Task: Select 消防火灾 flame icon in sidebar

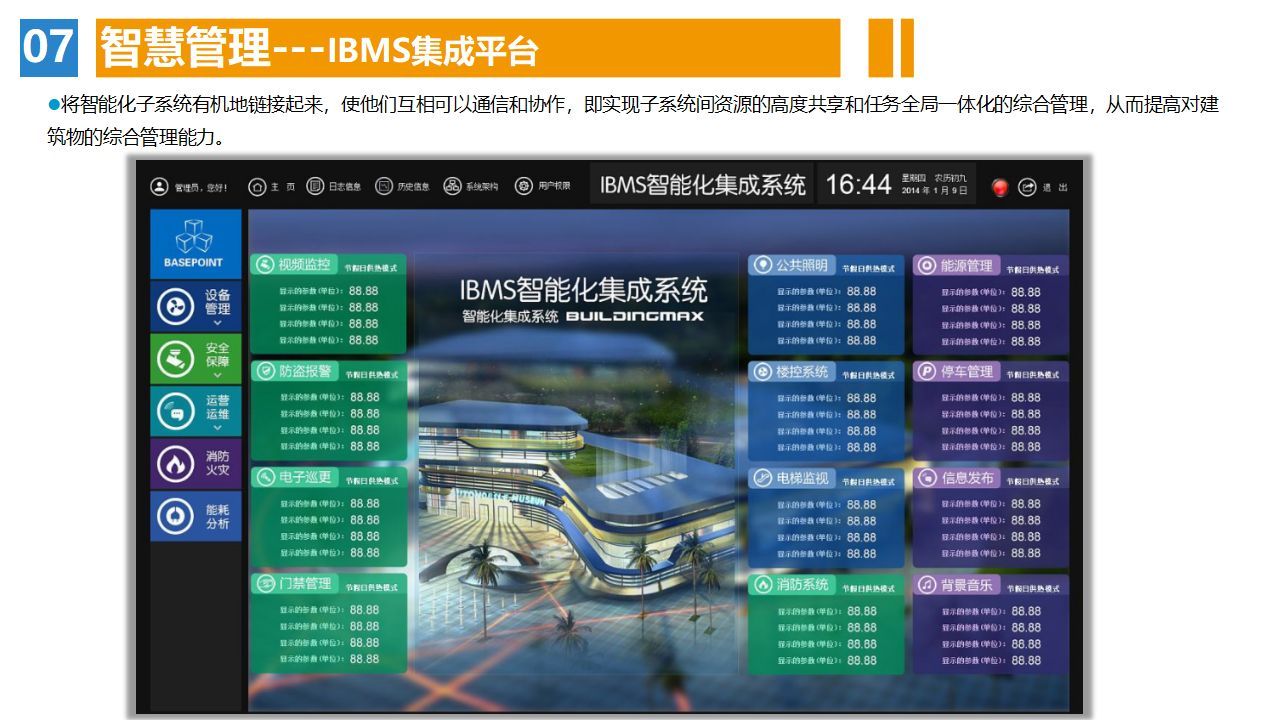Action: point(174,463)
